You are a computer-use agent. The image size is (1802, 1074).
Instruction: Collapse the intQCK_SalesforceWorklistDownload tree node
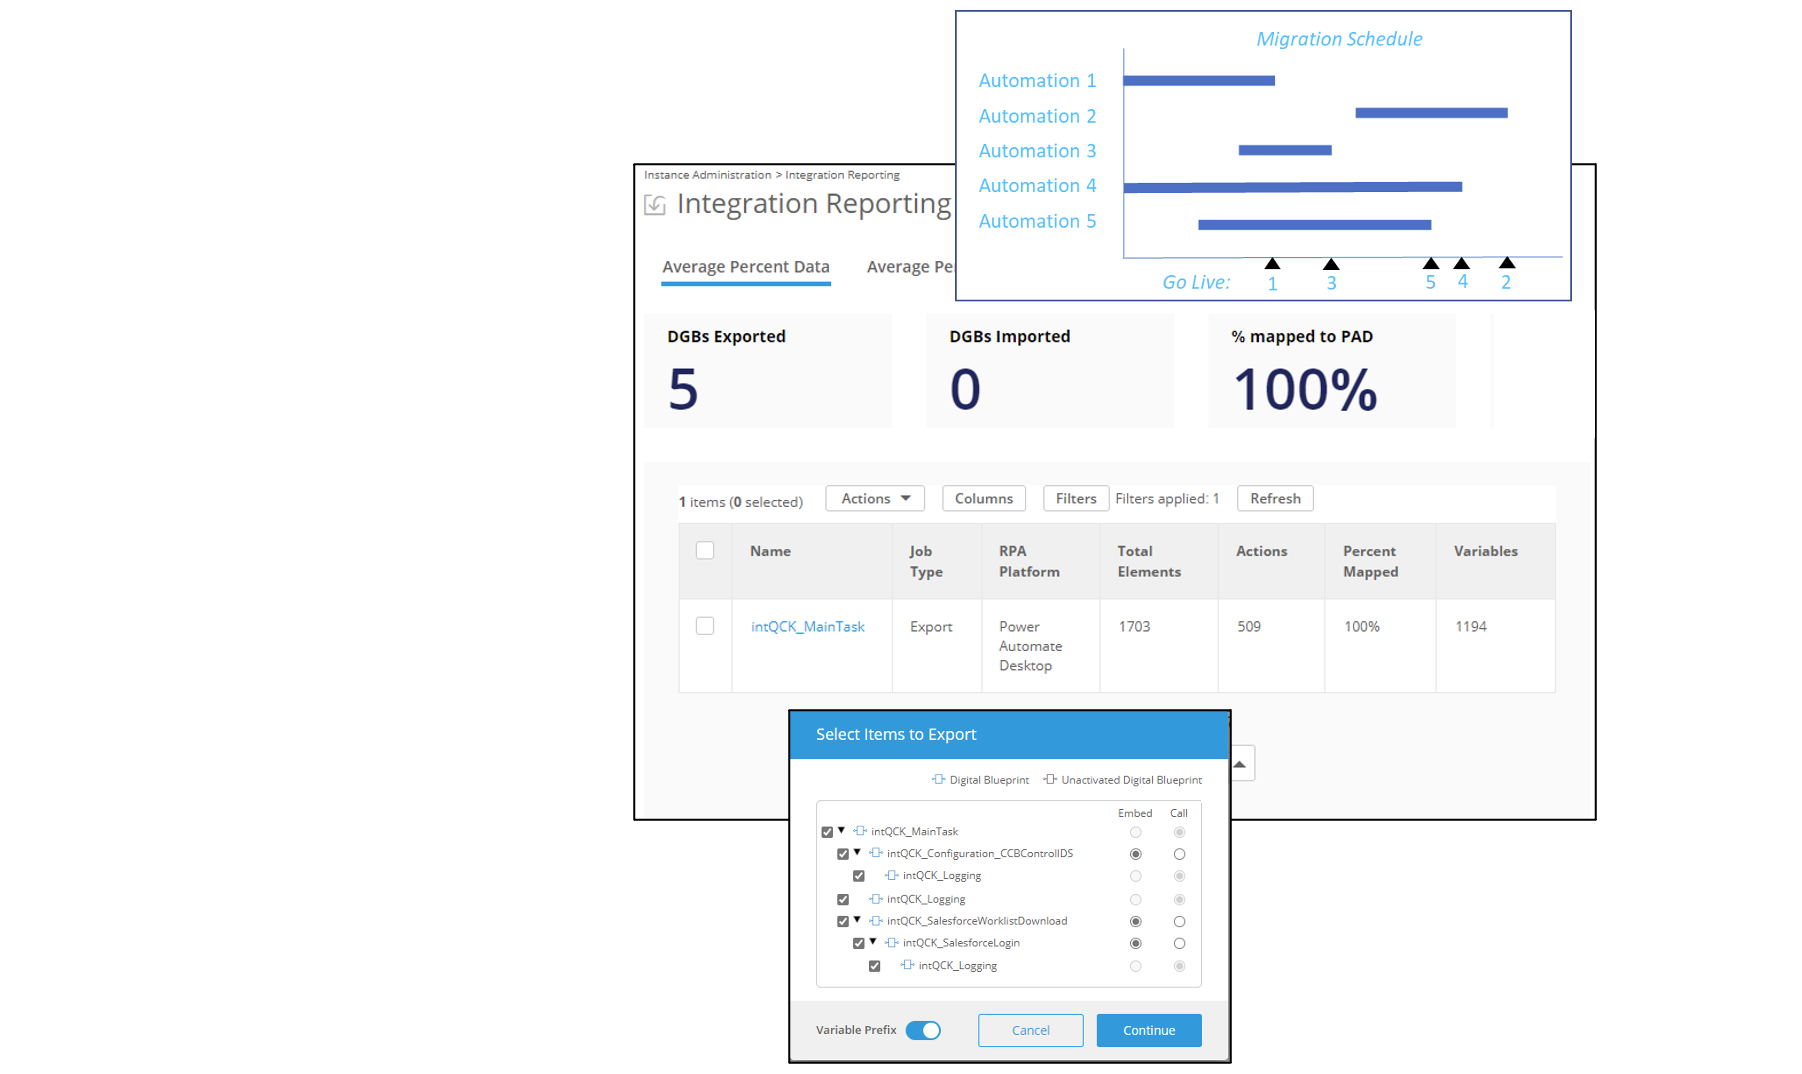point(857,920)
